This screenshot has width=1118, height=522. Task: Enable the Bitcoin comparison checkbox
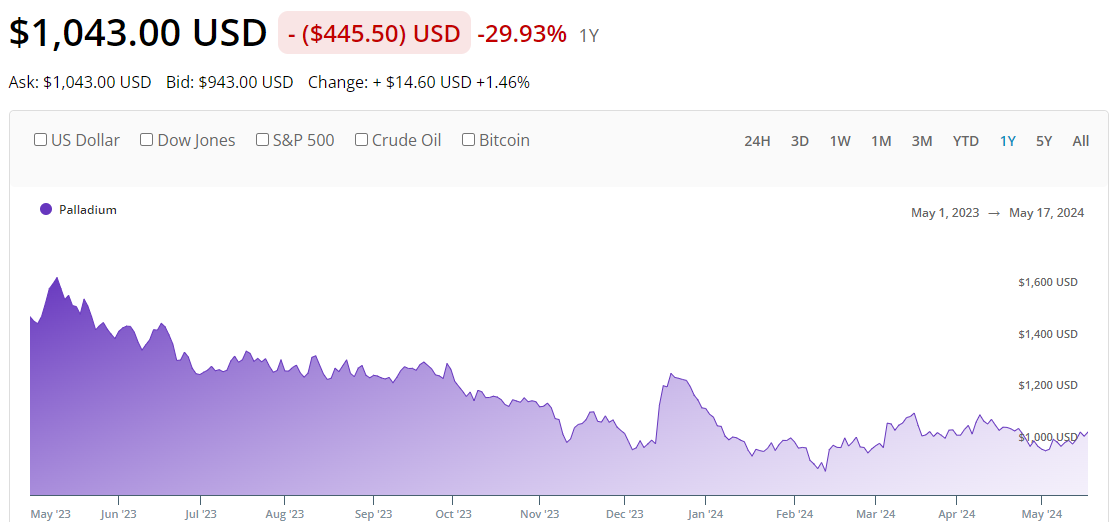(x=468, y=140)
